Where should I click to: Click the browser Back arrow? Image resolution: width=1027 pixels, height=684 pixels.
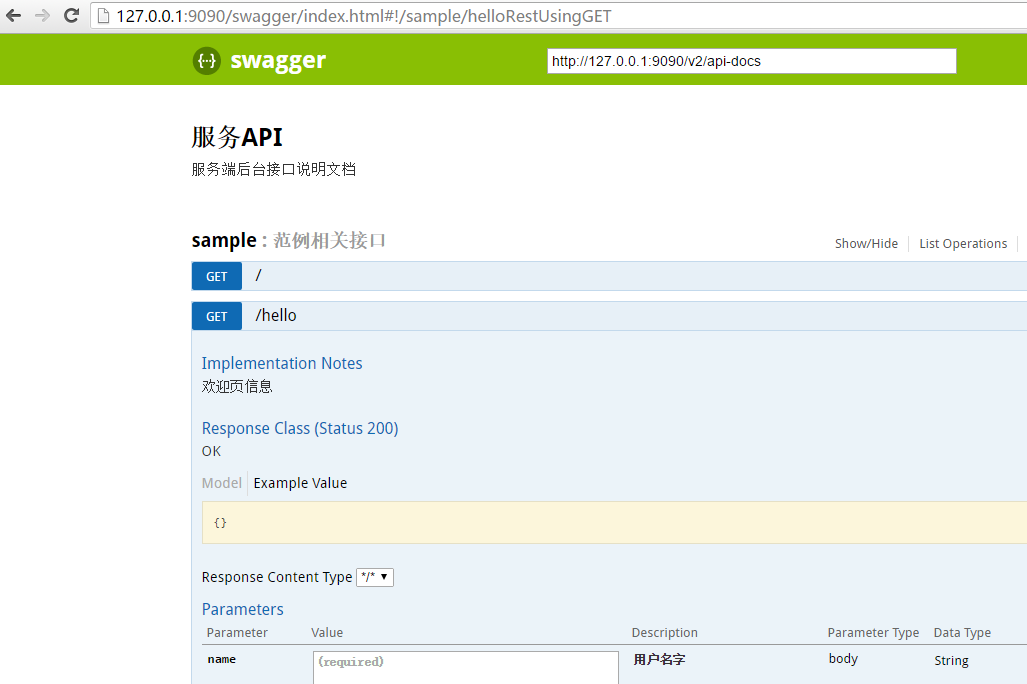click(13, 16)
